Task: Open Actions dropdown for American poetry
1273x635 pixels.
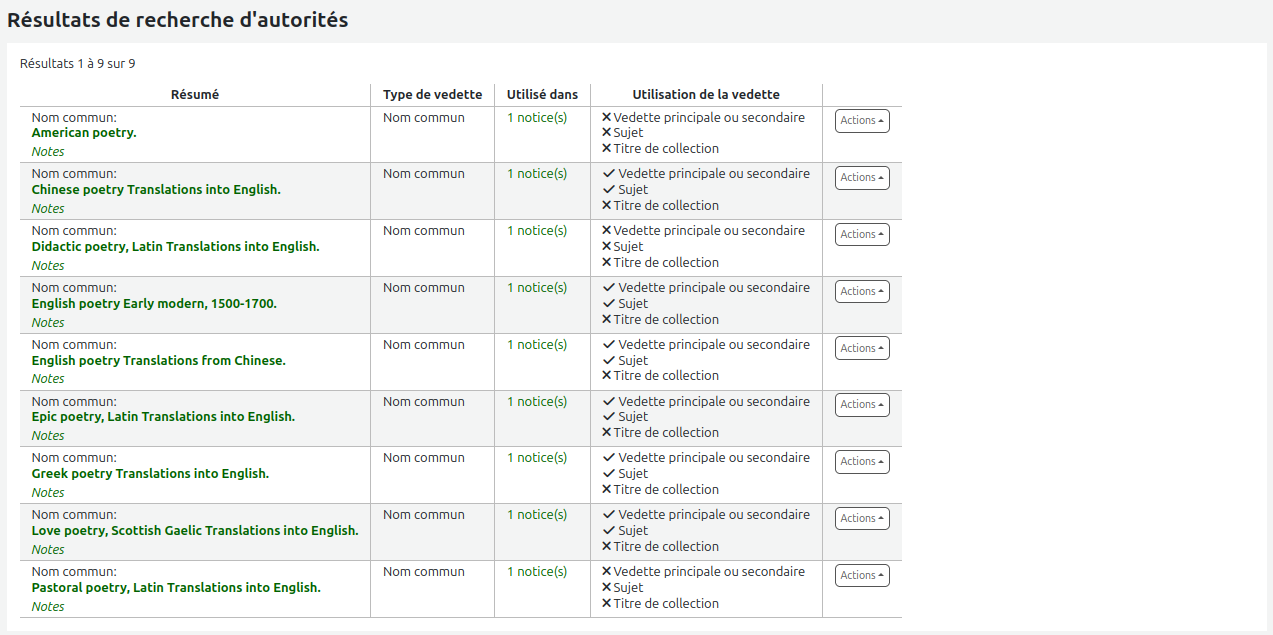Action: (861, 121)
